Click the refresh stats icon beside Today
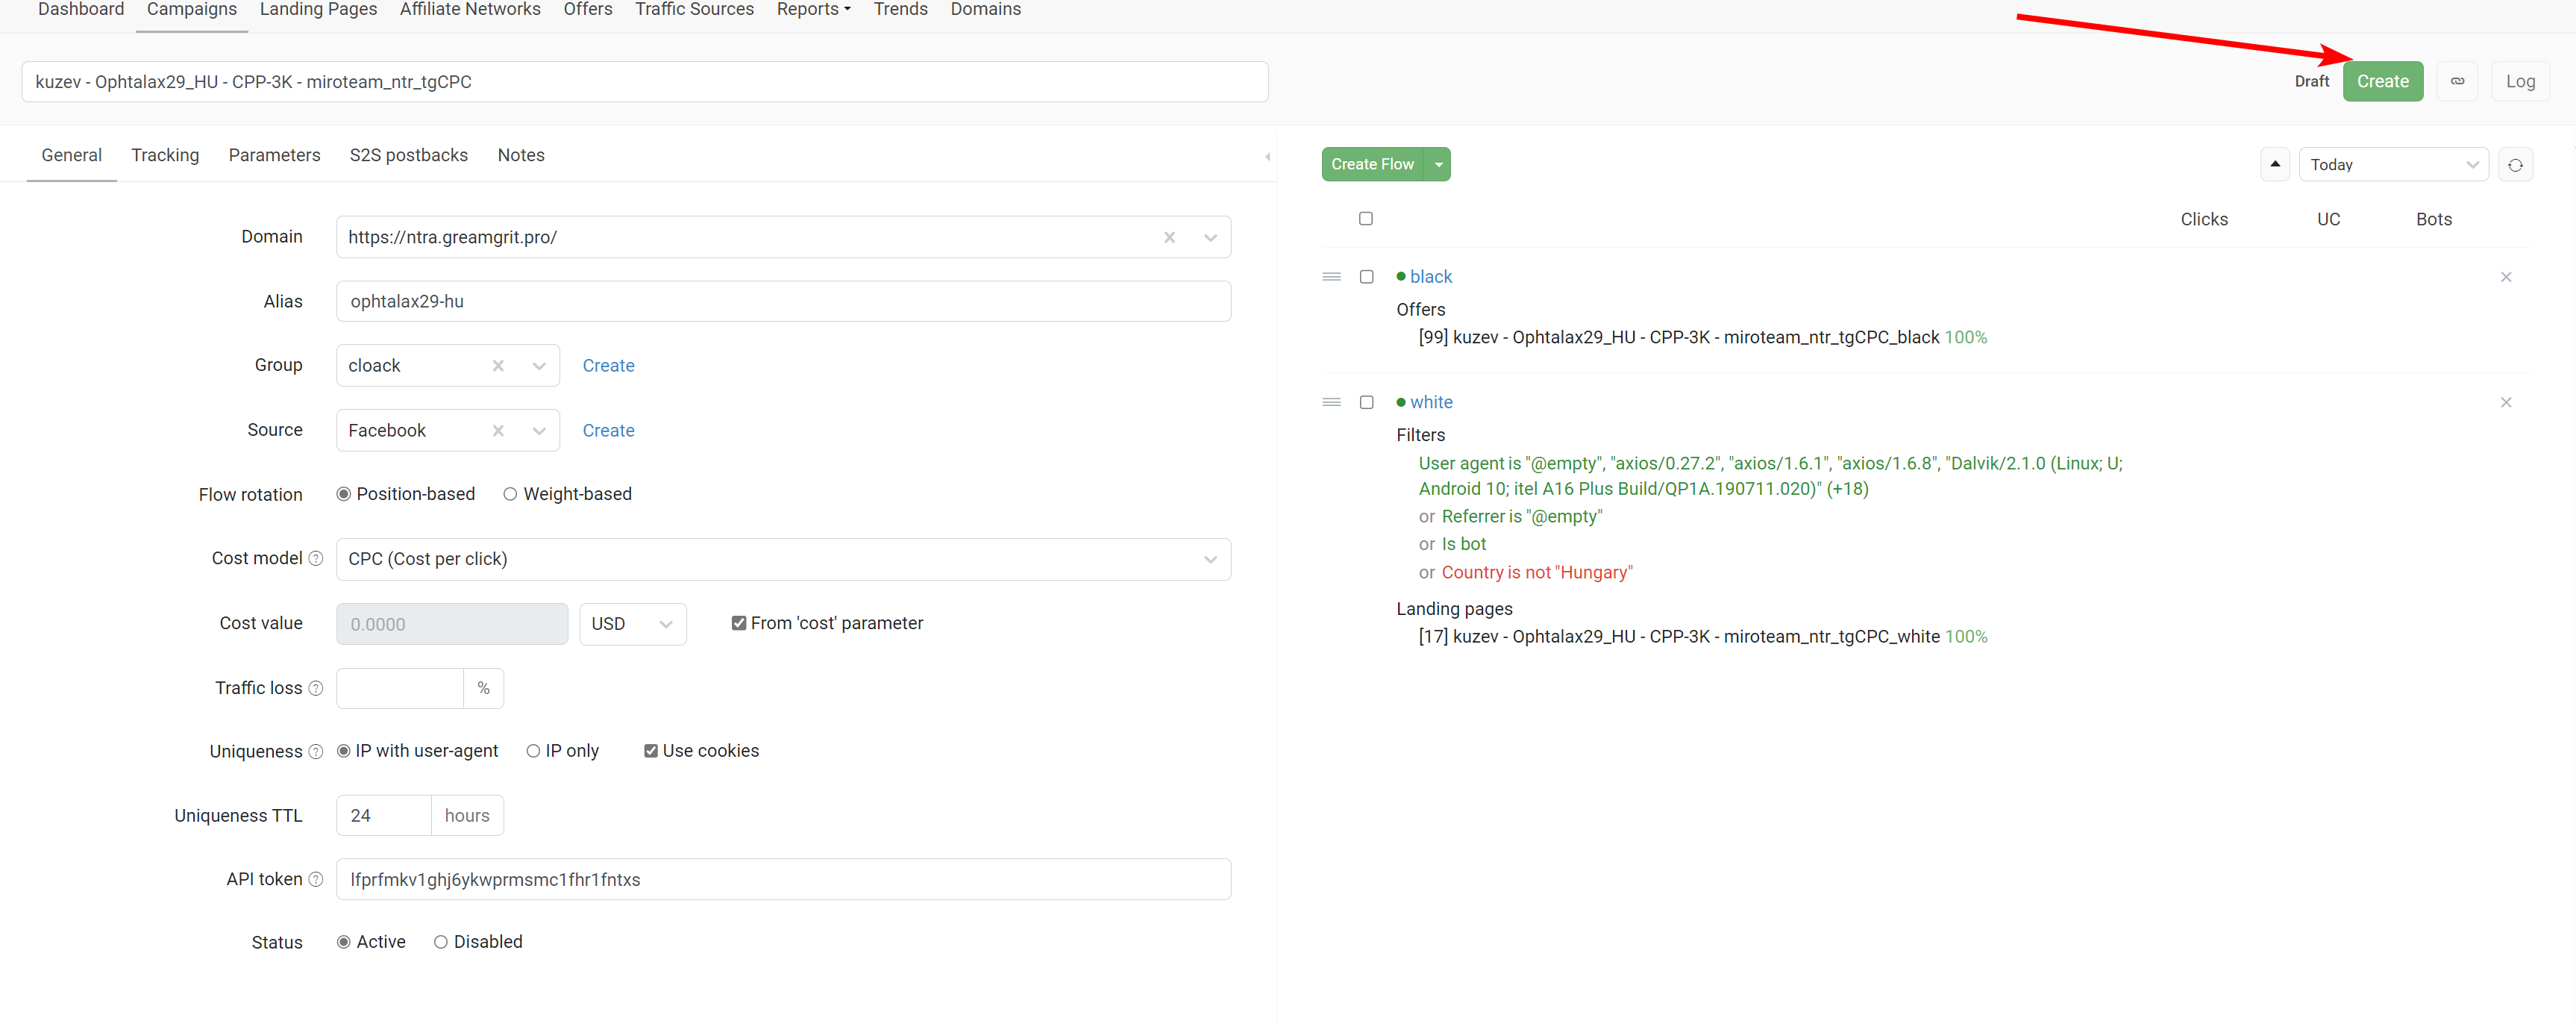 [2515, 165]
